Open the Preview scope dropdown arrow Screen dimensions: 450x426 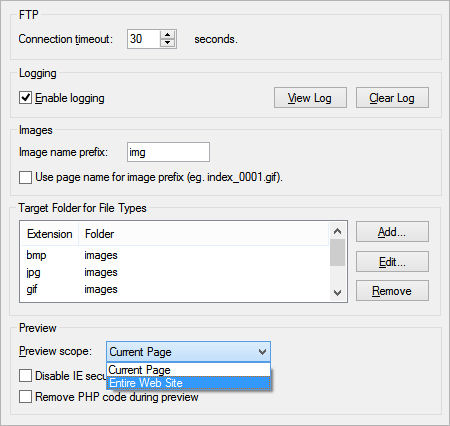click(262, 352)
